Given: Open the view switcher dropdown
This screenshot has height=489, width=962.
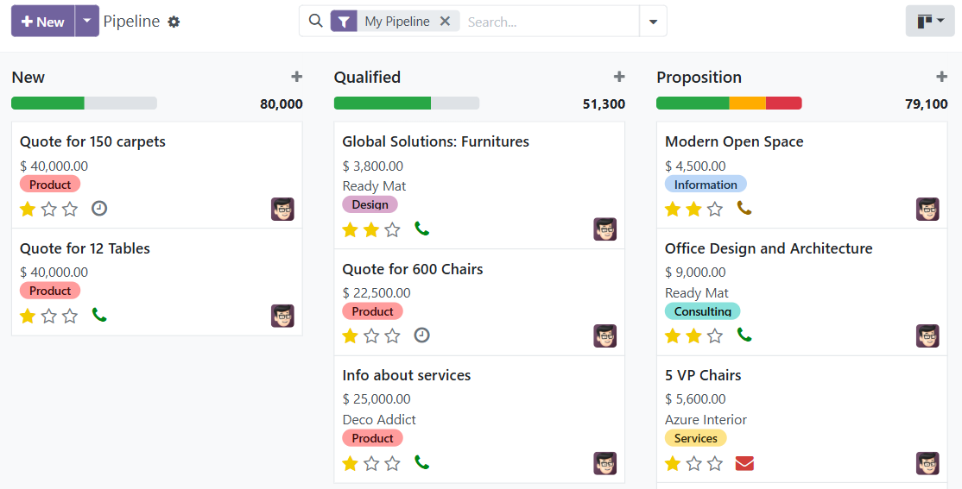Looking at the screenshot, I should [x=929, y=21].
